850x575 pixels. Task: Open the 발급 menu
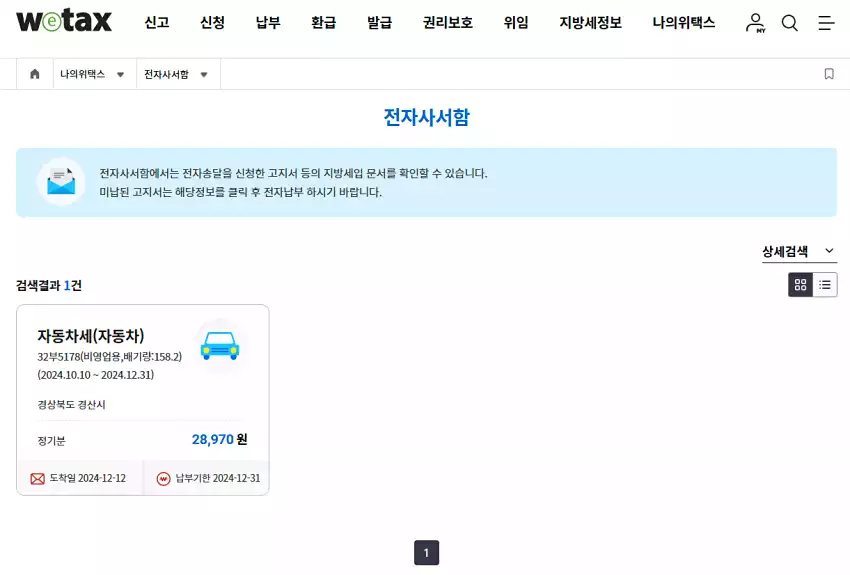pos(379,22)
